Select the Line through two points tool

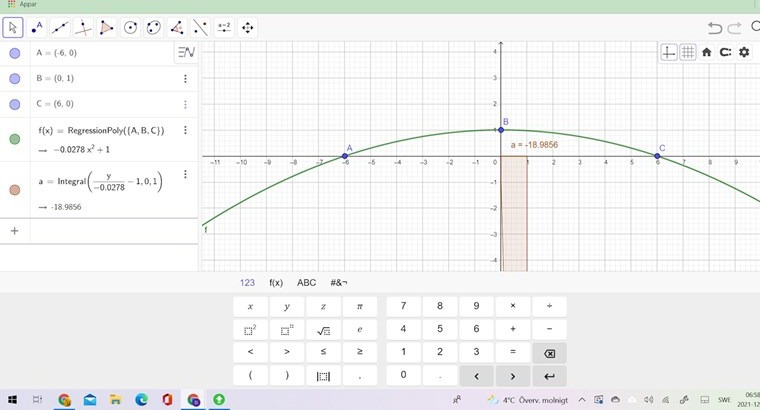pos(60,28)
